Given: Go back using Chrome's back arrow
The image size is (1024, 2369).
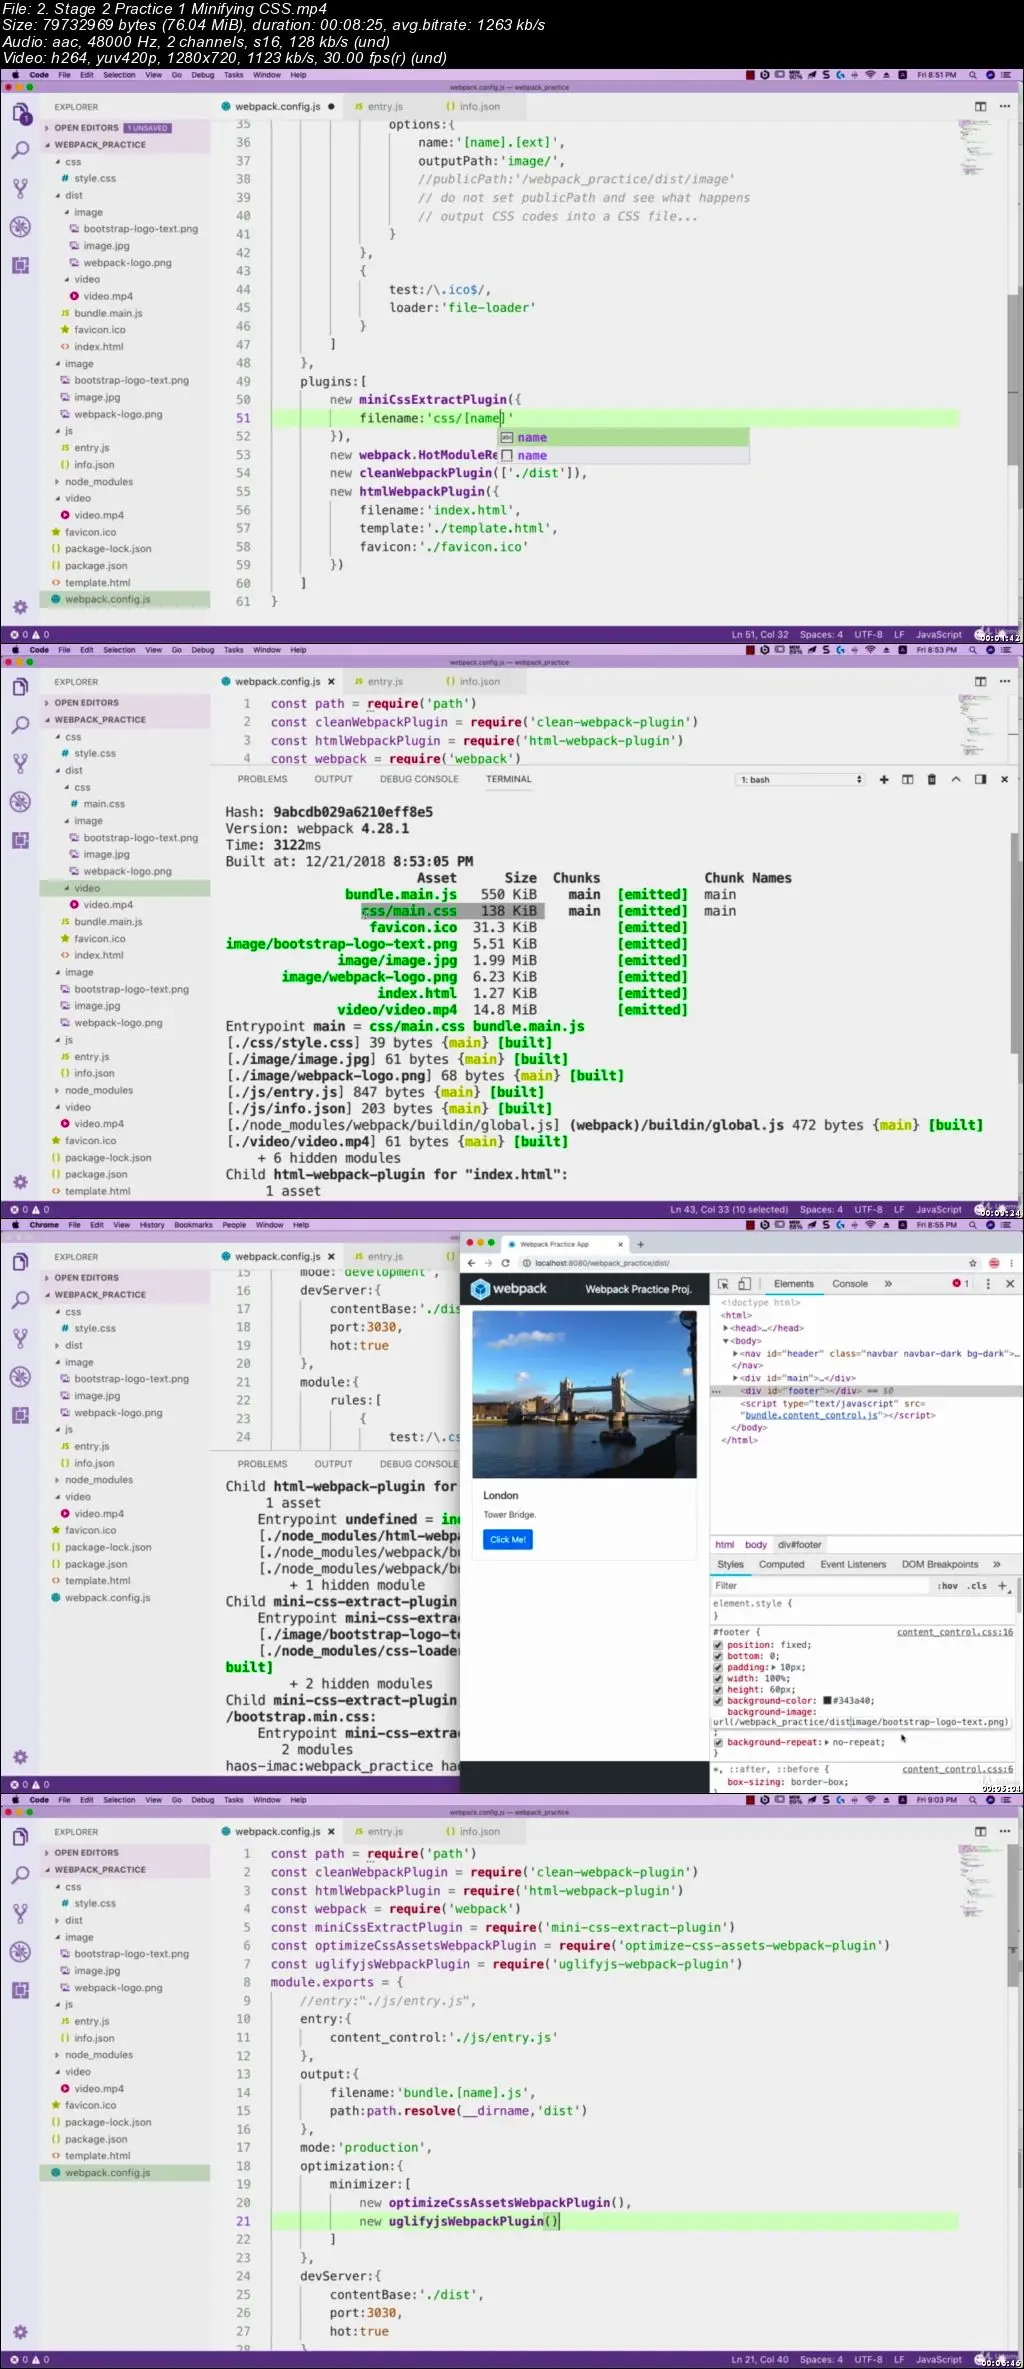Looking at the screenshot, I should click(472, 1263).
